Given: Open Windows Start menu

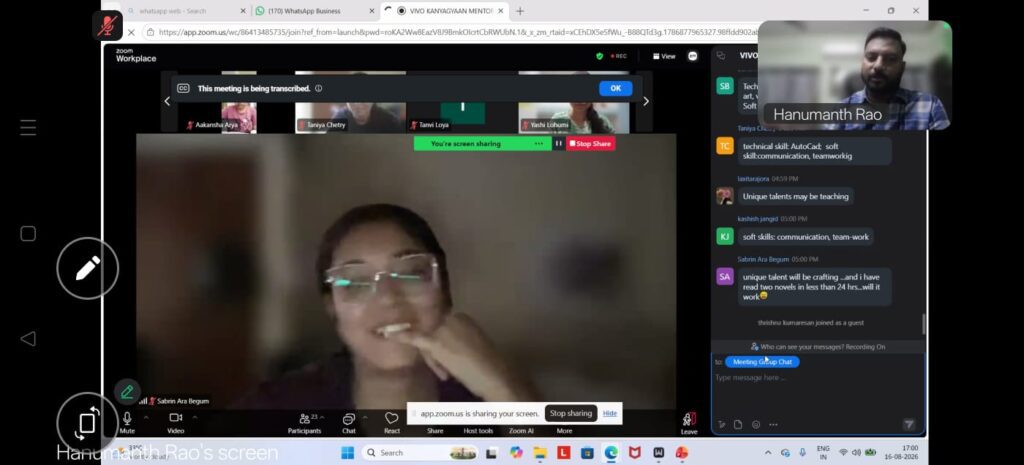Looking at the screenshot, I should [x=347, y=453].
